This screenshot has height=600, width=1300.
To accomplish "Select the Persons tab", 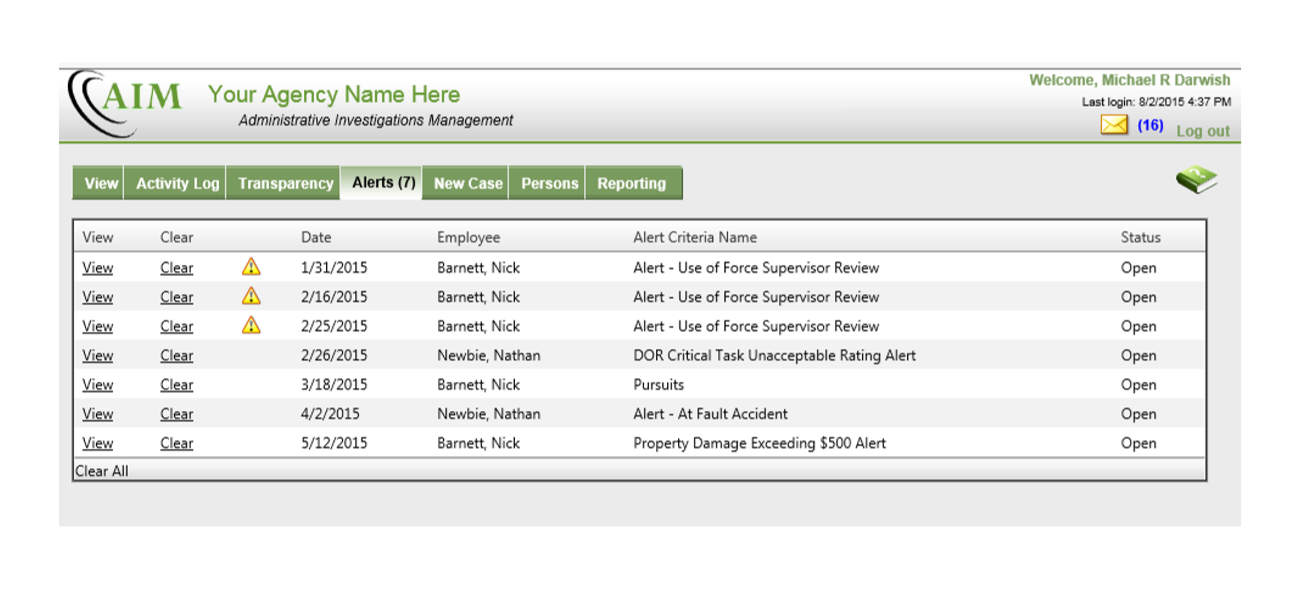I will tap(549, 183).
